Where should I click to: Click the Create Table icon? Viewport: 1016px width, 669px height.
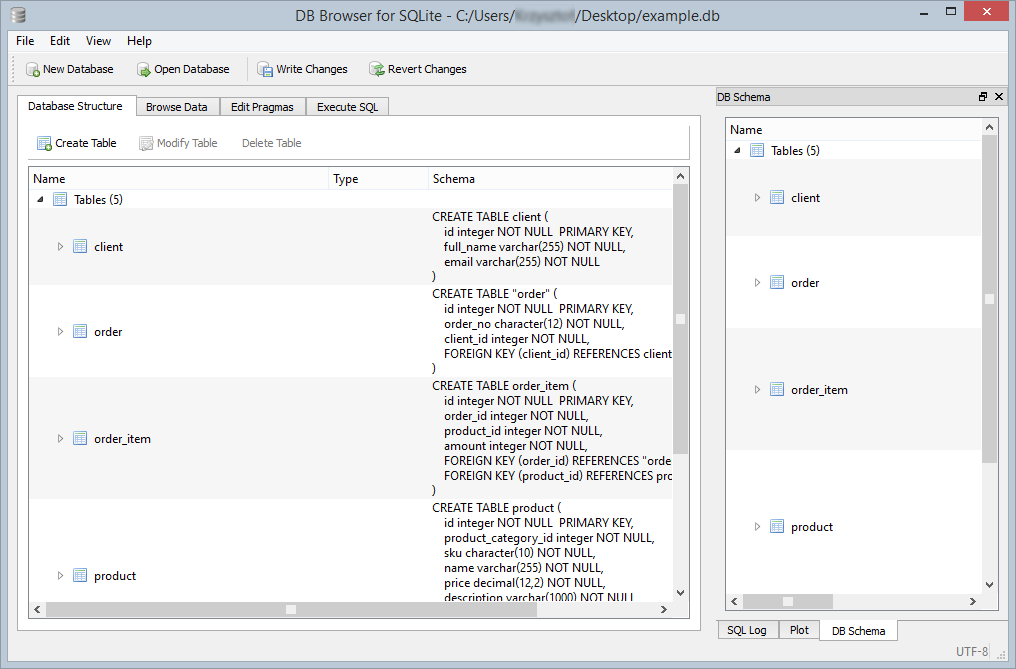pos(44,143)
